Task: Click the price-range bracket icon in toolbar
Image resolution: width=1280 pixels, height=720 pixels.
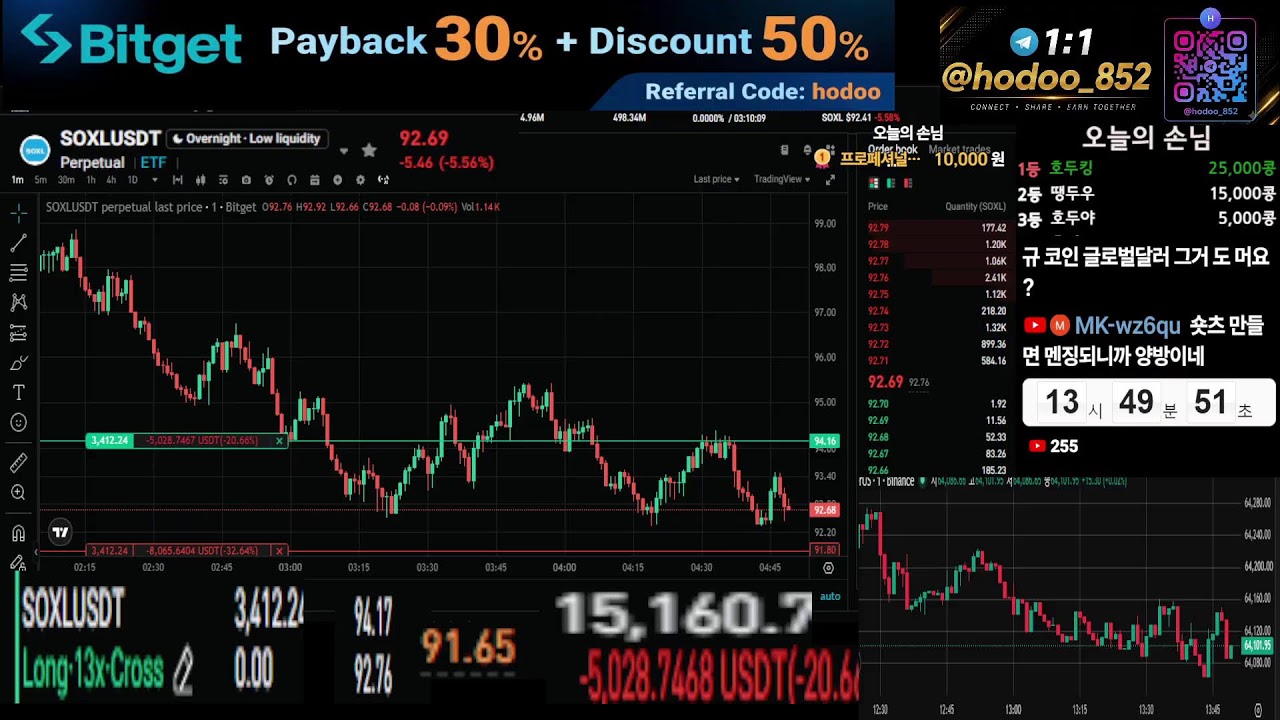Action: click(x=177, y=180)
